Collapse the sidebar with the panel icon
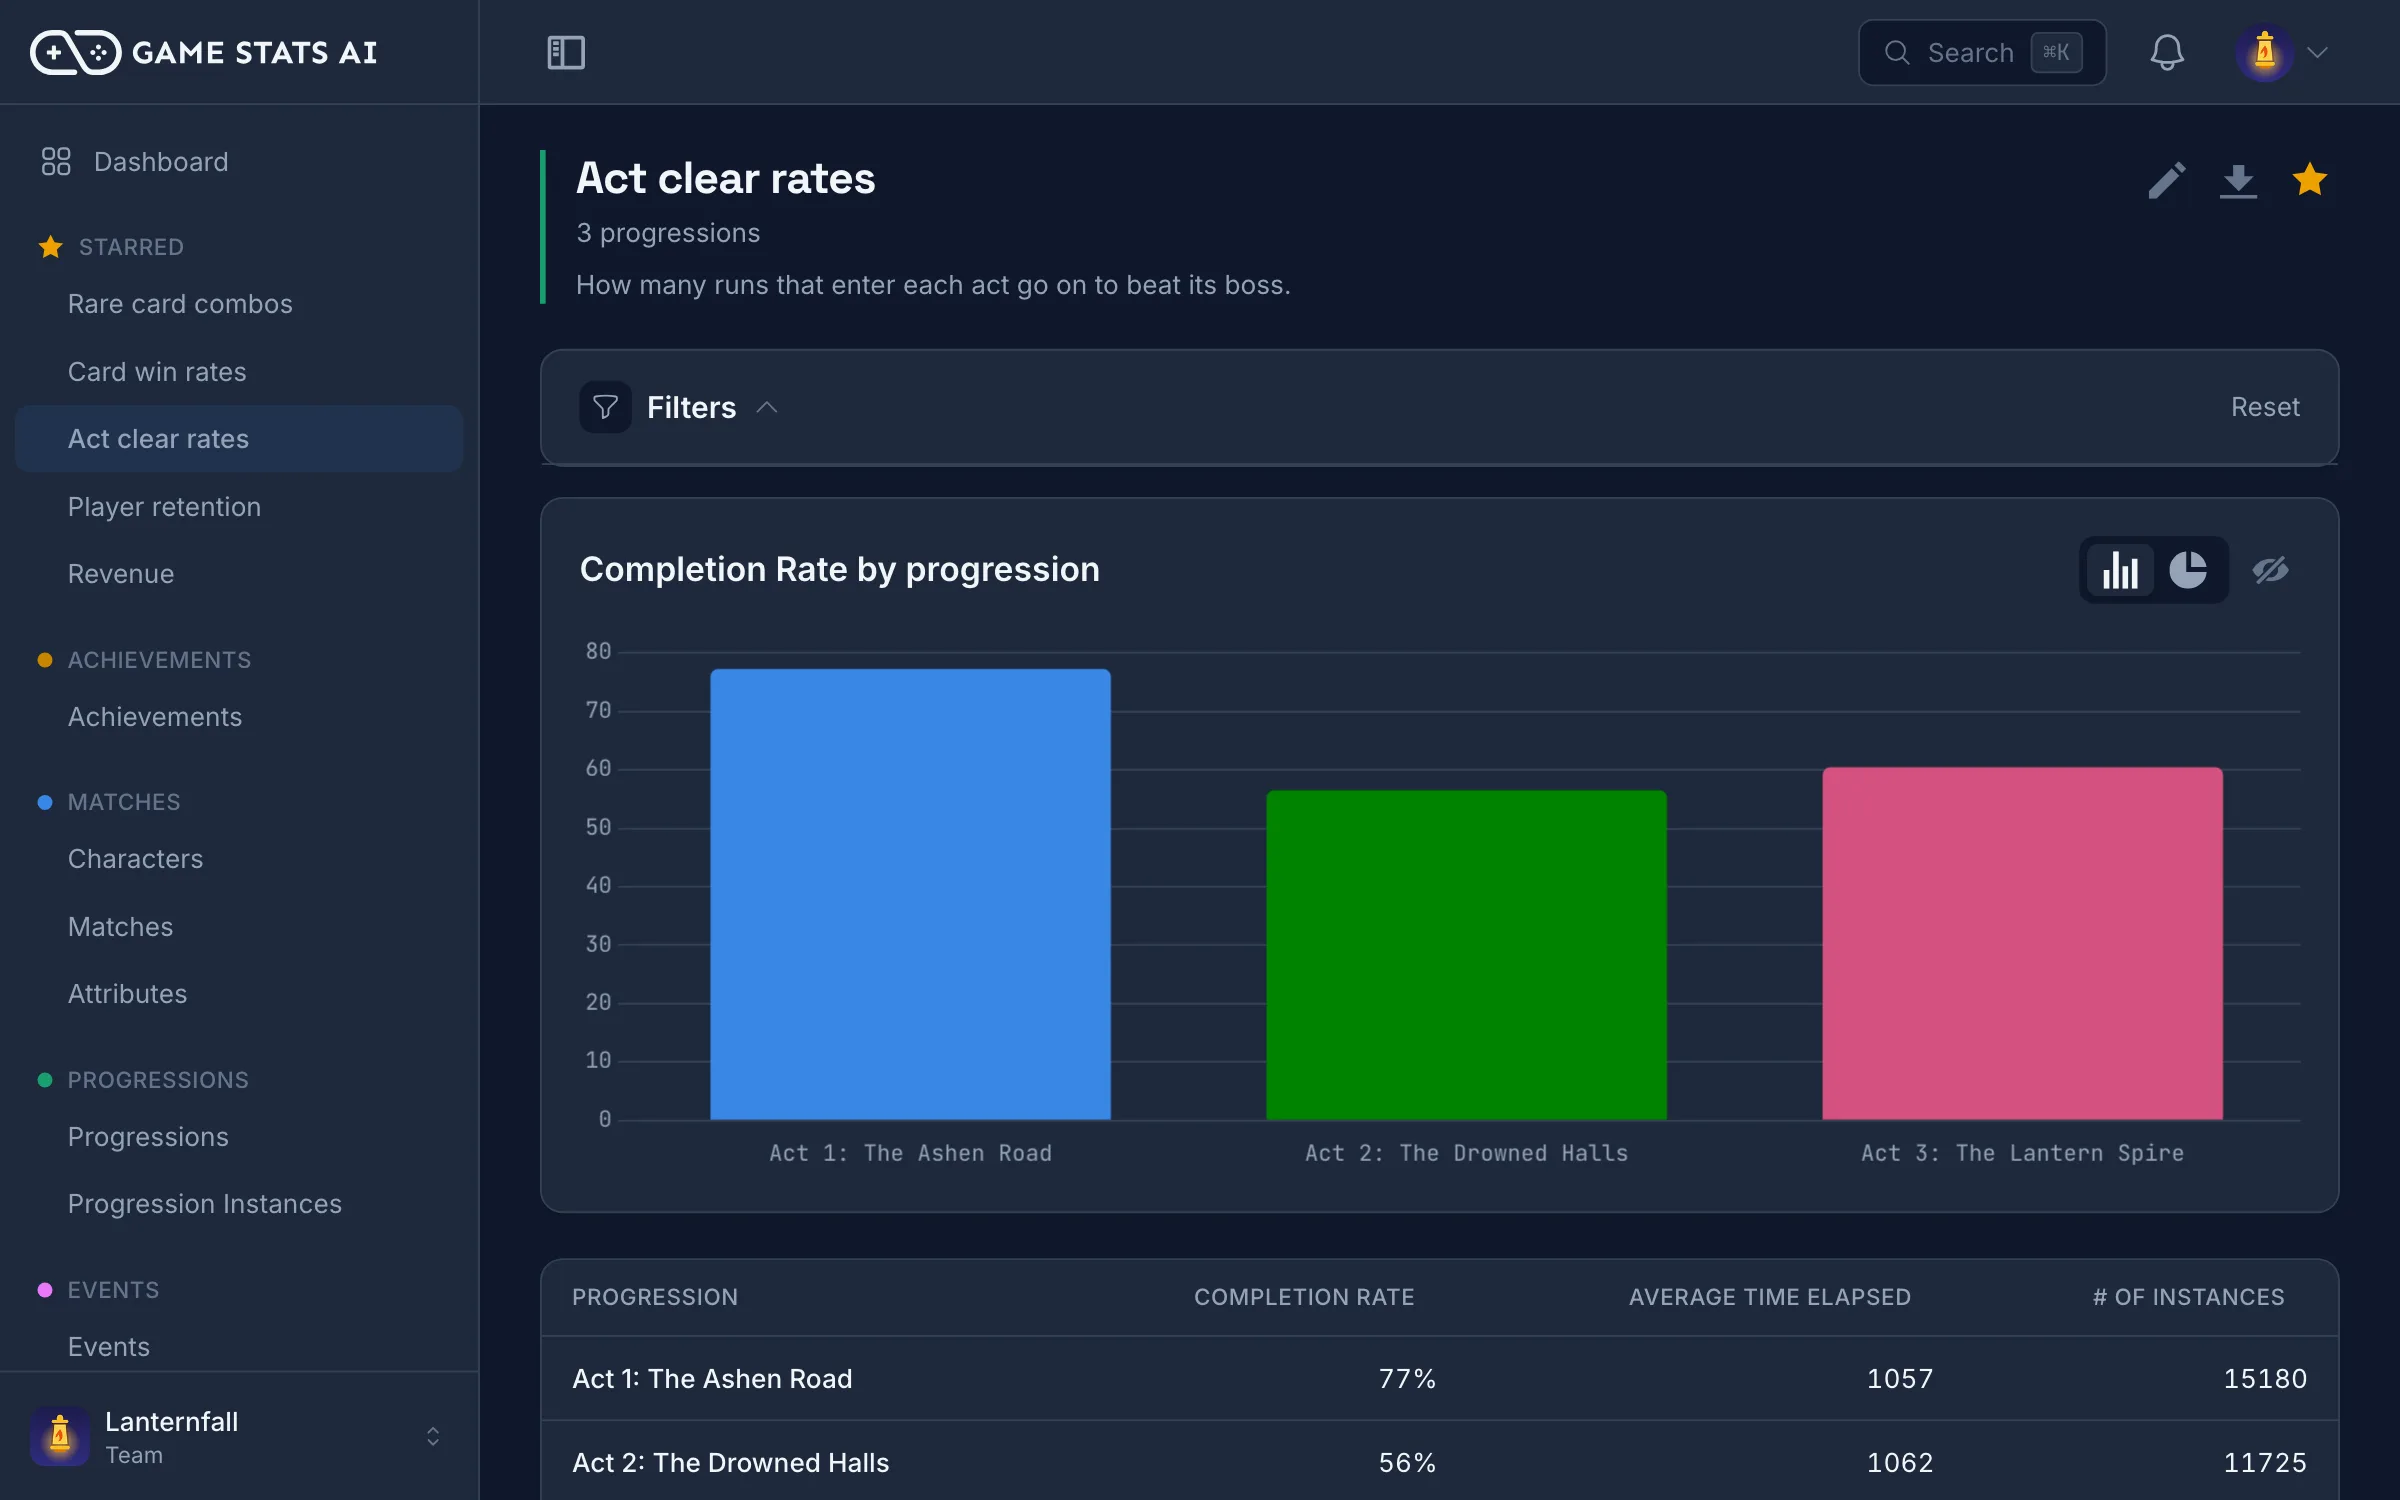Image resolution: width=2400 pixels, height=1500 pixels. 566,52
